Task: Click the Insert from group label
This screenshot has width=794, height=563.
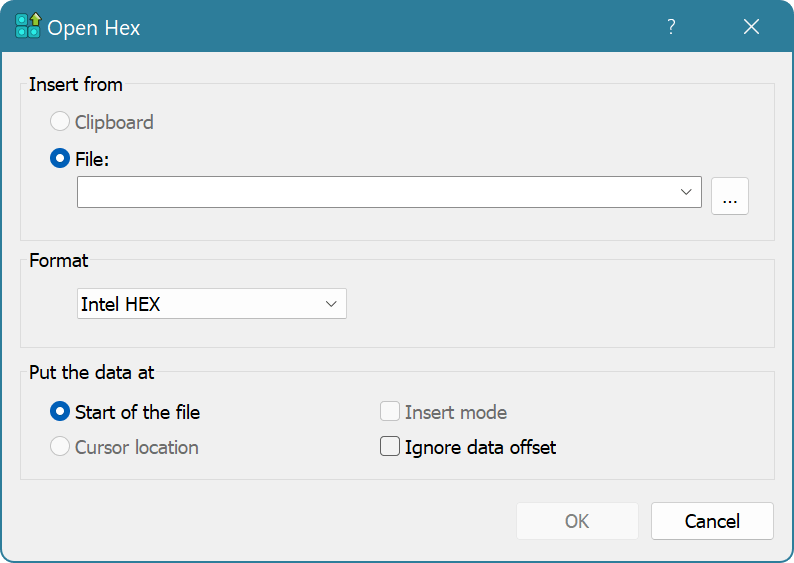Action: pos(76,85)
